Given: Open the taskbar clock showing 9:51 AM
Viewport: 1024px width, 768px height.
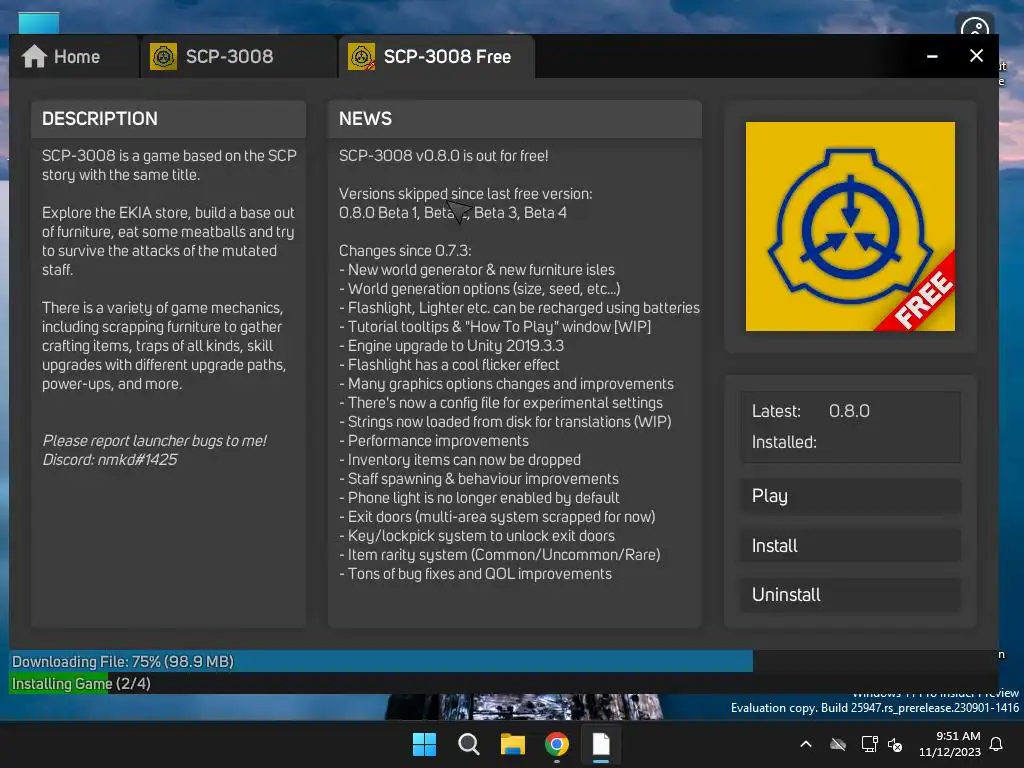Looking at the screenshot, I should pyautogui.click(x=950, y=744).
